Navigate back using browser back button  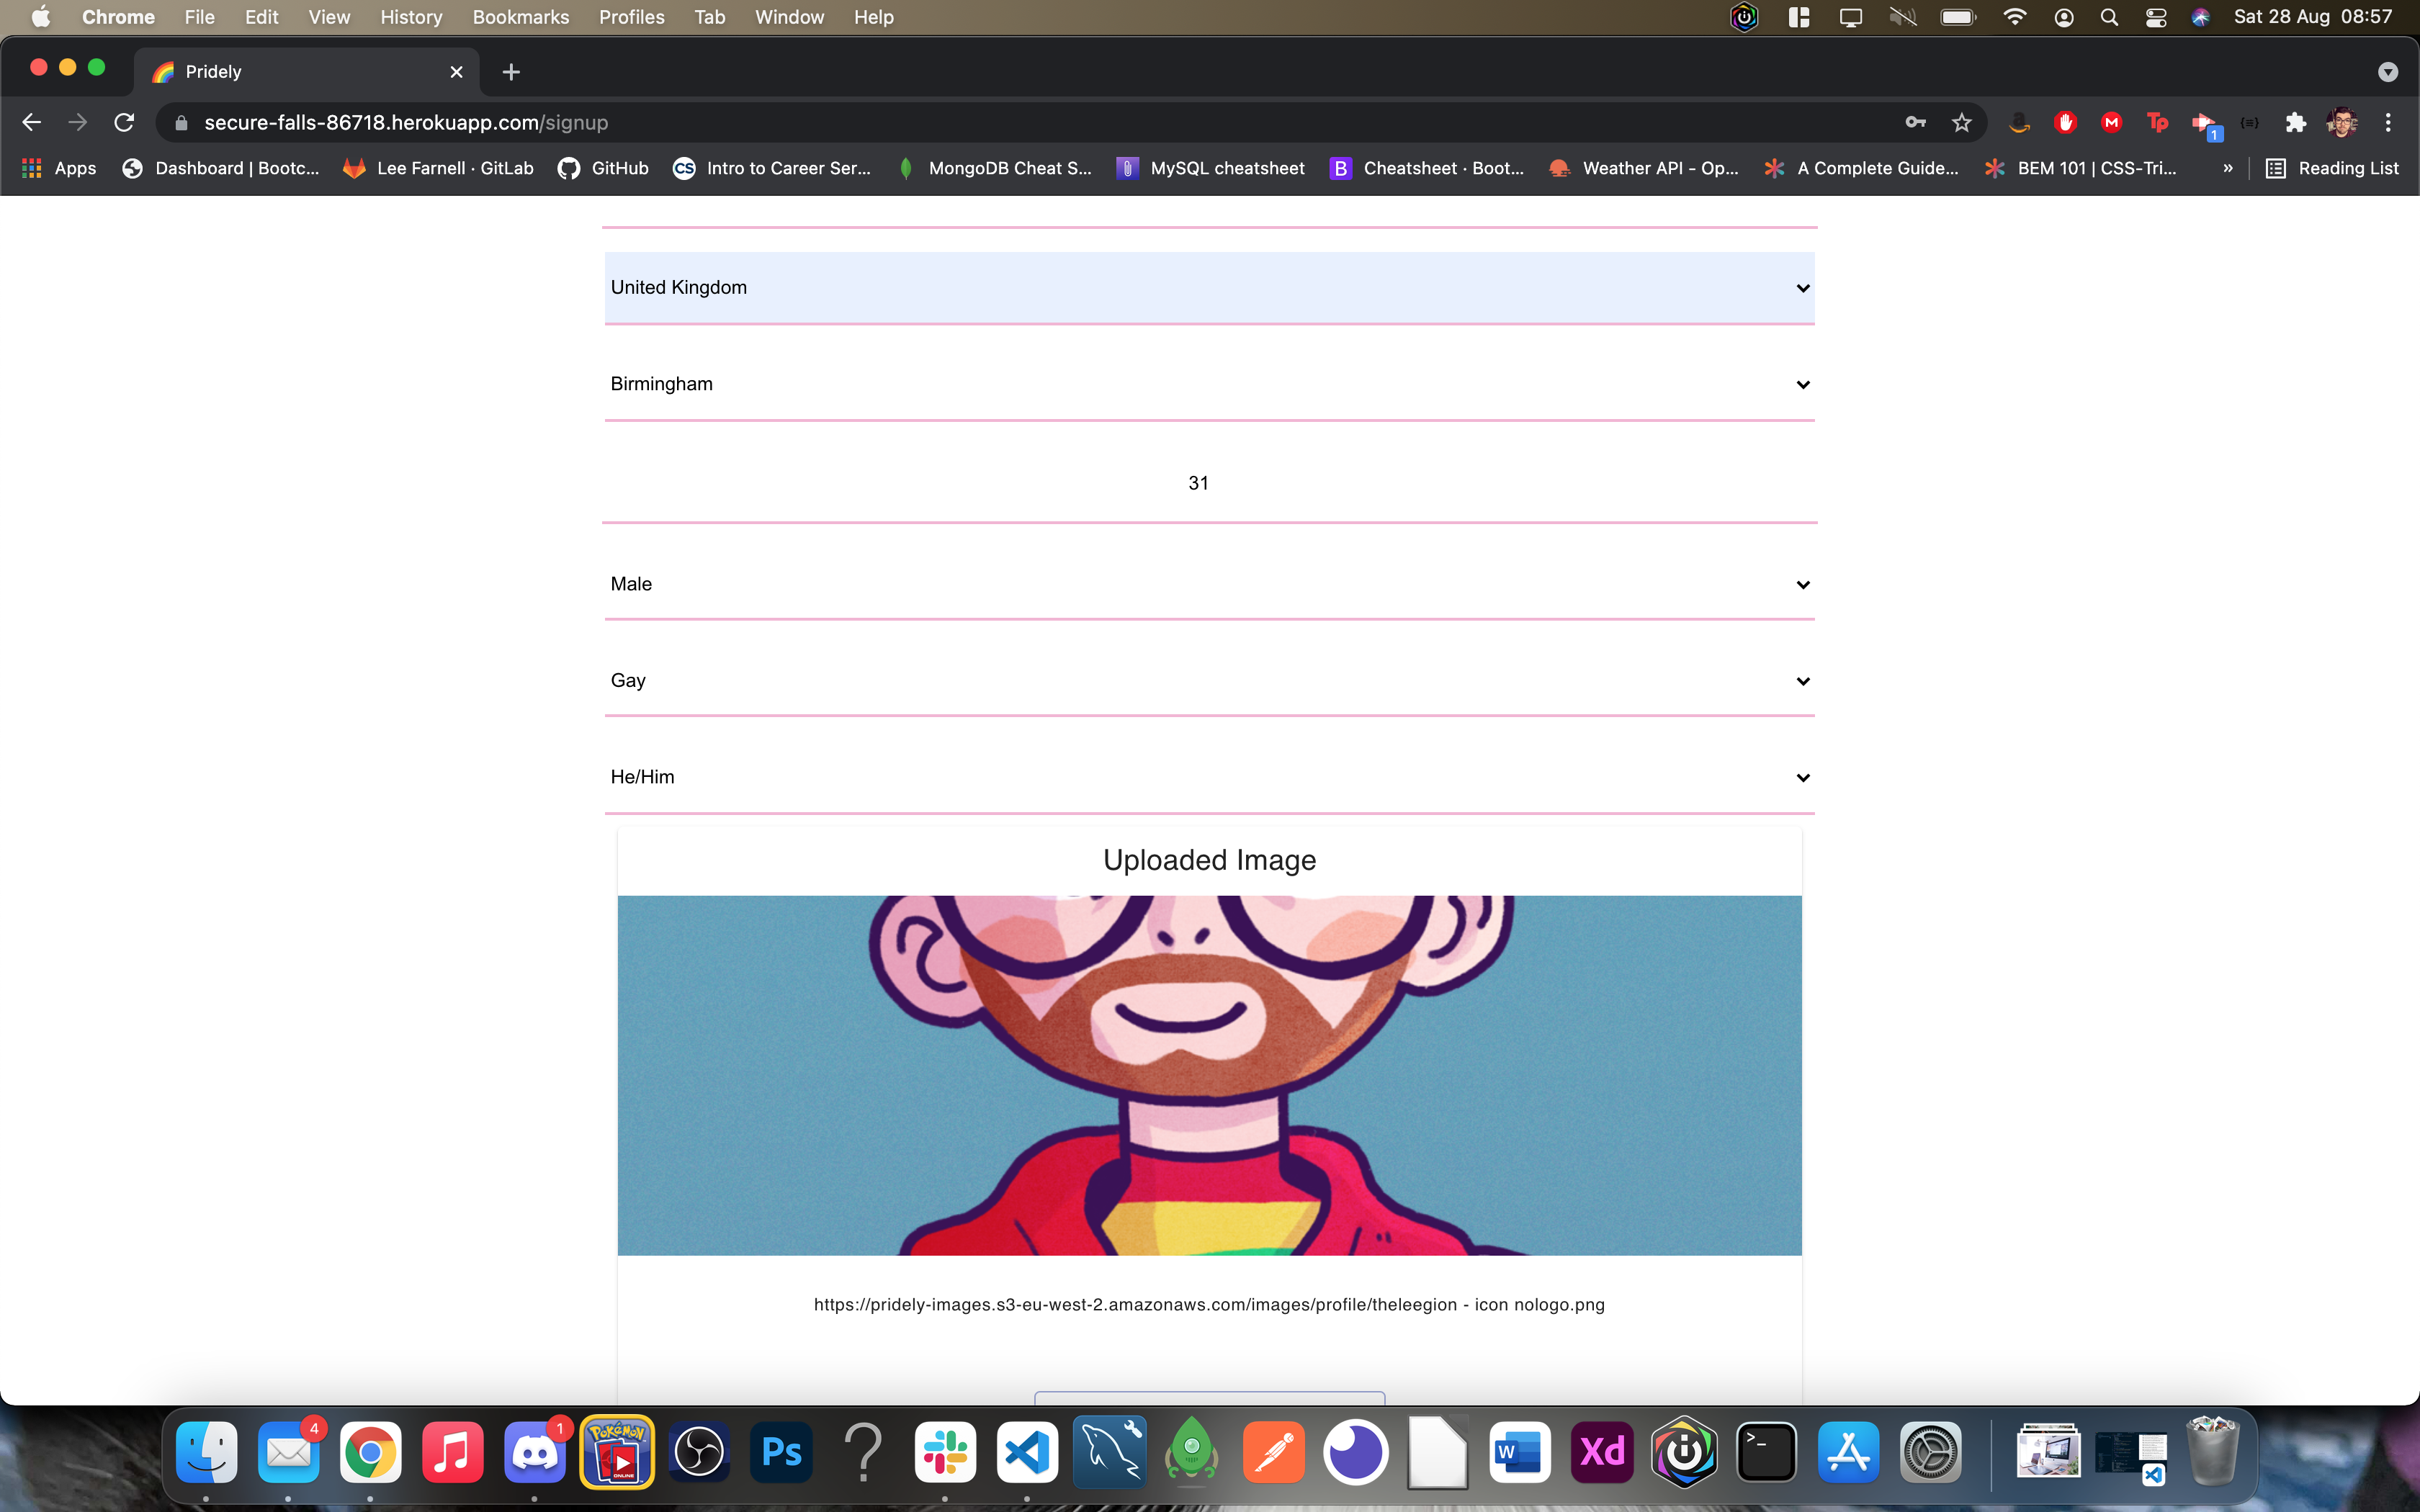(x=32, y=122)
